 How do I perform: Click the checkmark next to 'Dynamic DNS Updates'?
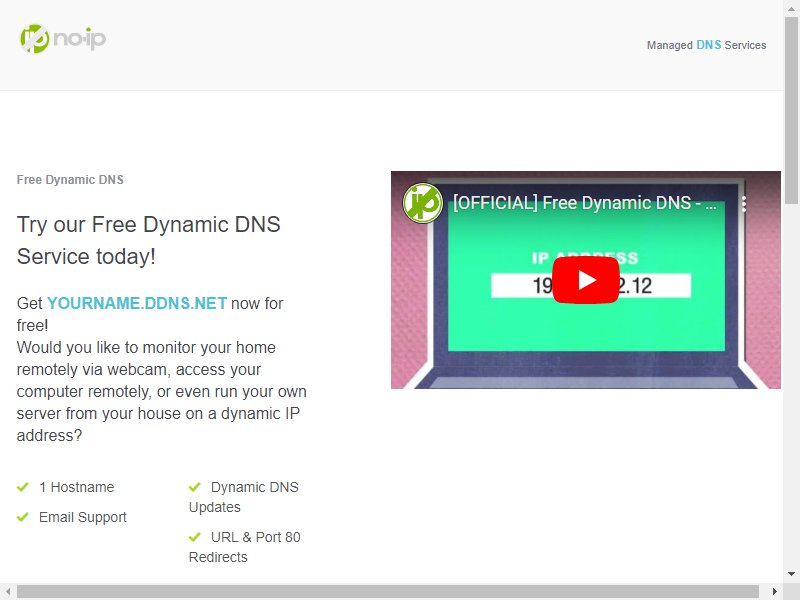195,487
